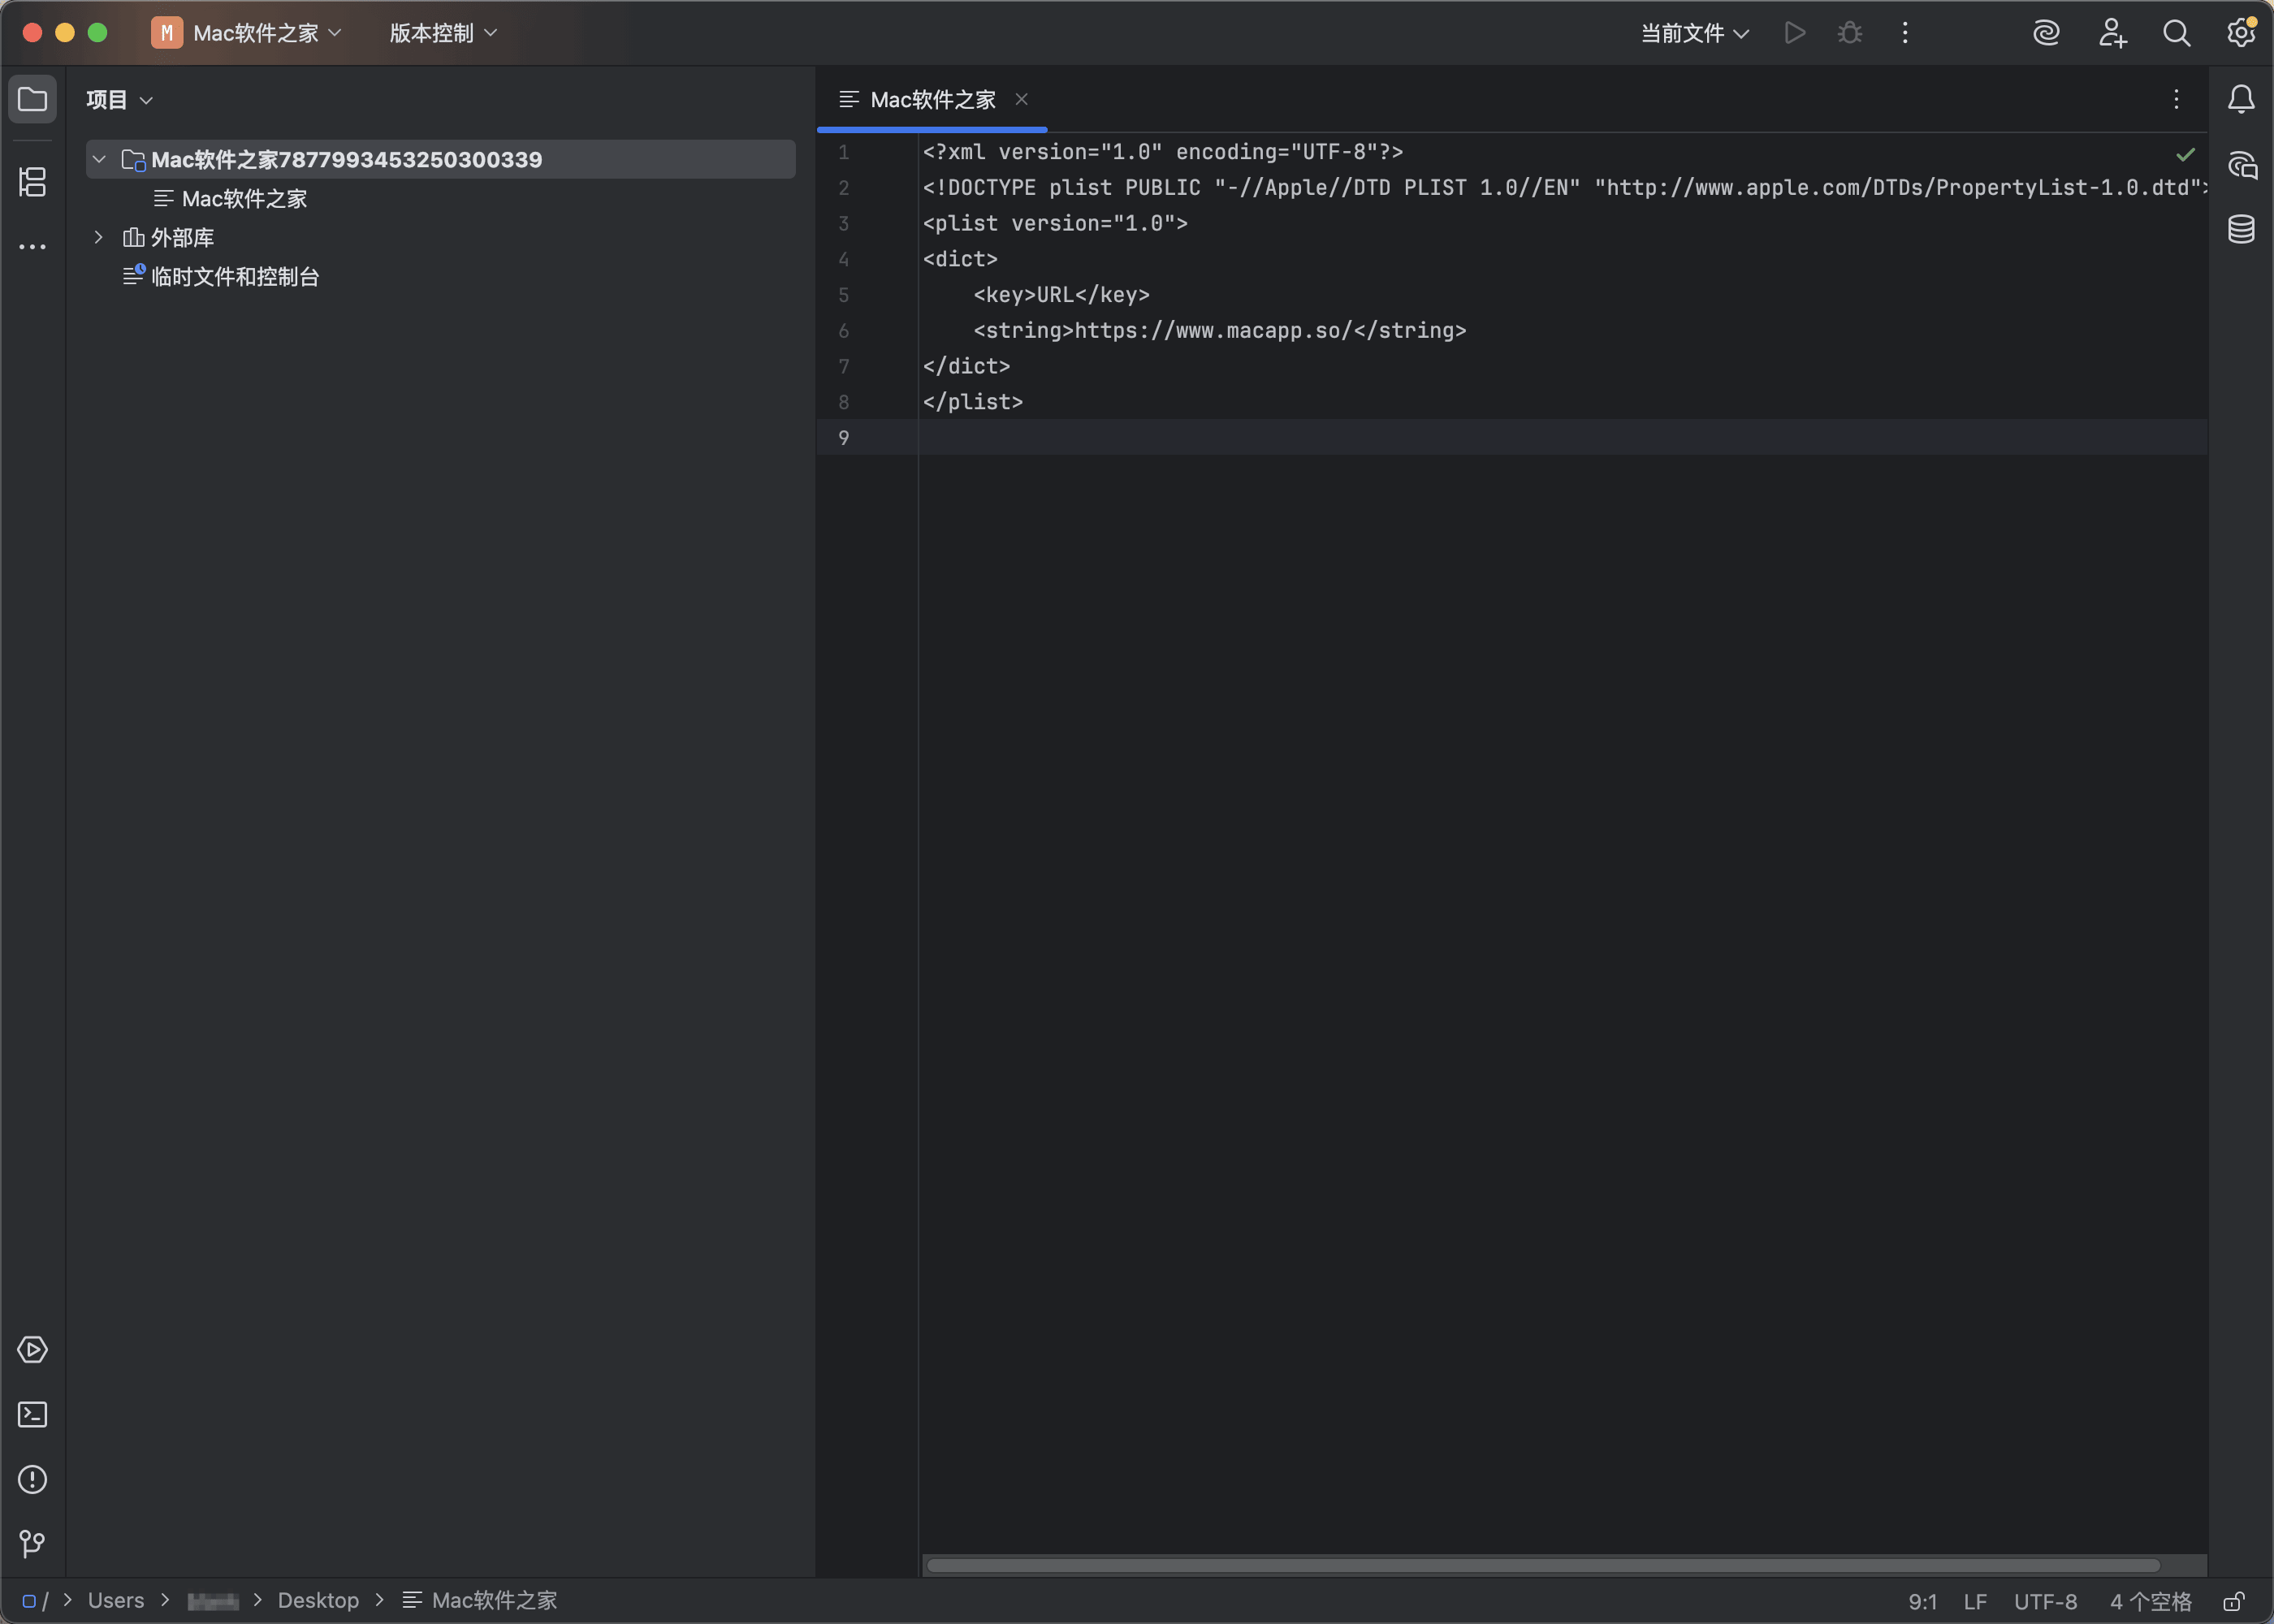Screen dimensions: 2274x1624
Task: Click the Search Everywhere magnifier icon
Action: click(2176, 33)
